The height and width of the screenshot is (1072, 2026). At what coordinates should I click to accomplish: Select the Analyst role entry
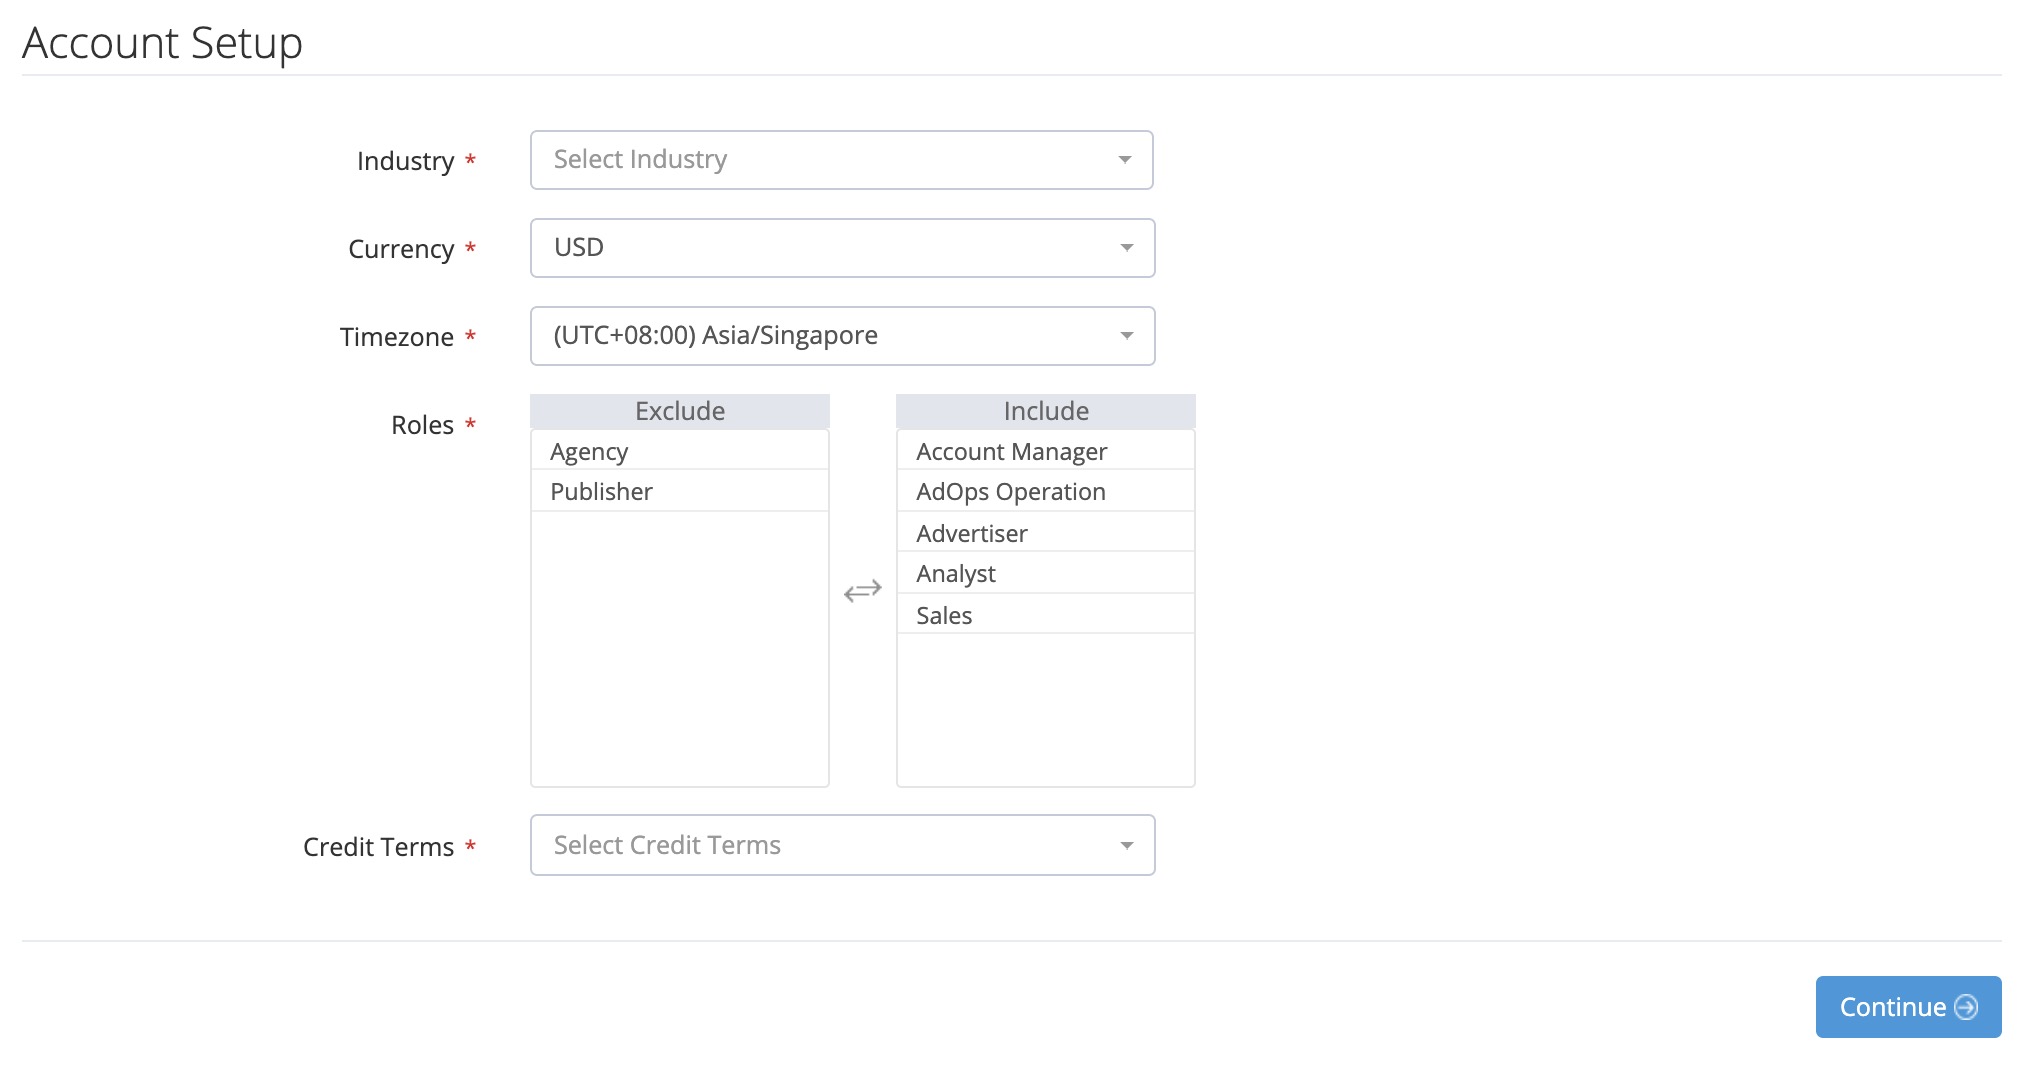pyautogui.click(x=1045, y=574)
